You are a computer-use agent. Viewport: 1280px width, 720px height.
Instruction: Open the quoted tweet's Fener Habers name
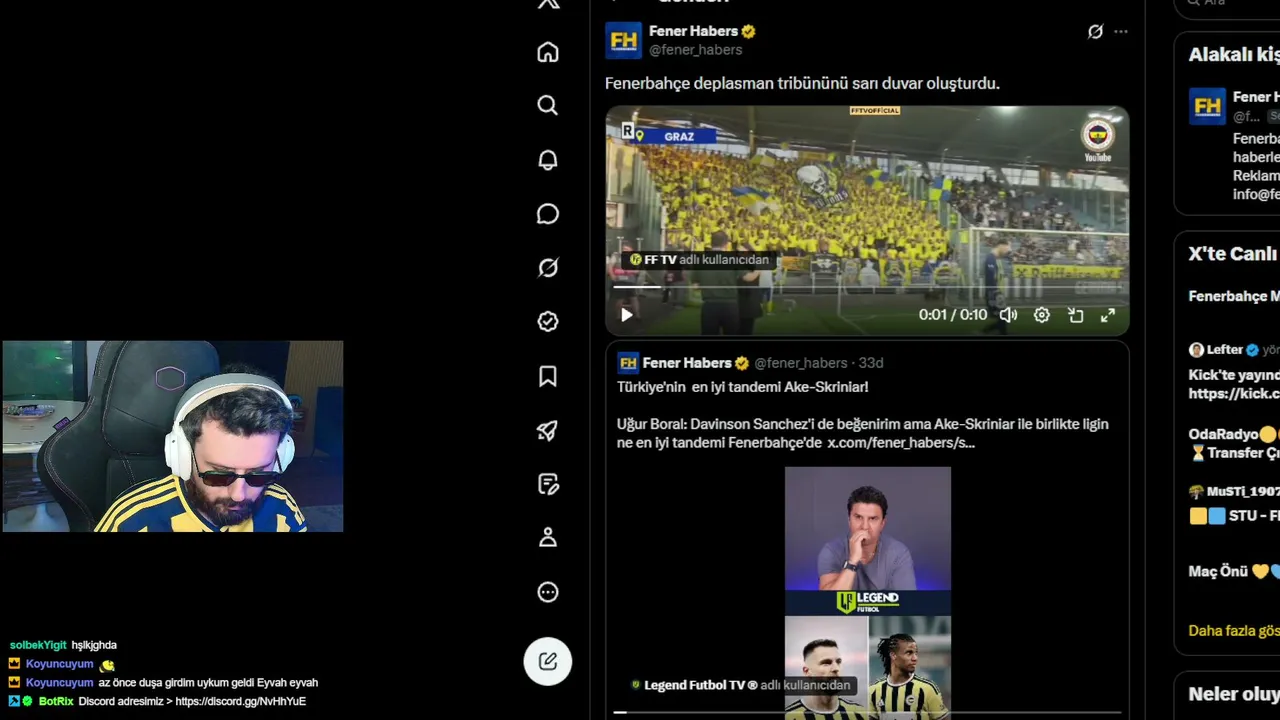[687, 363]
